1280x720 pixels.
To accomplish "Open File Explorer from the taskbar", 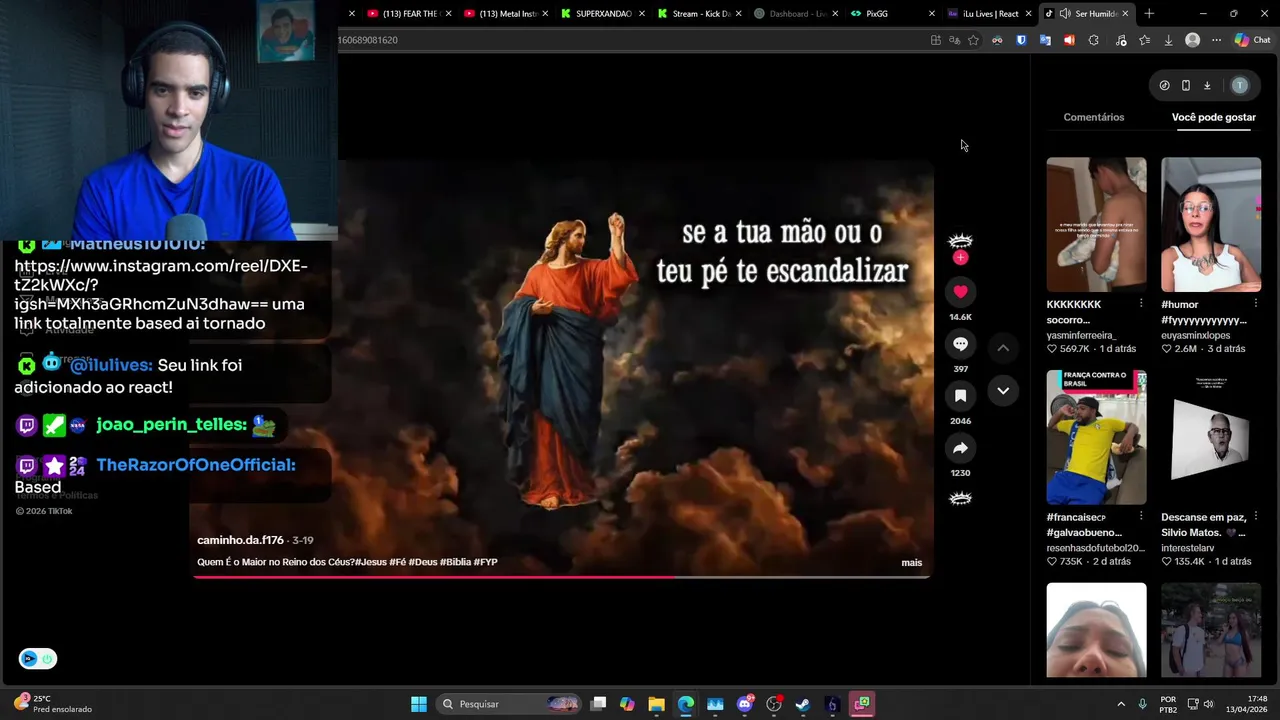I will click(x=656, y=704).
